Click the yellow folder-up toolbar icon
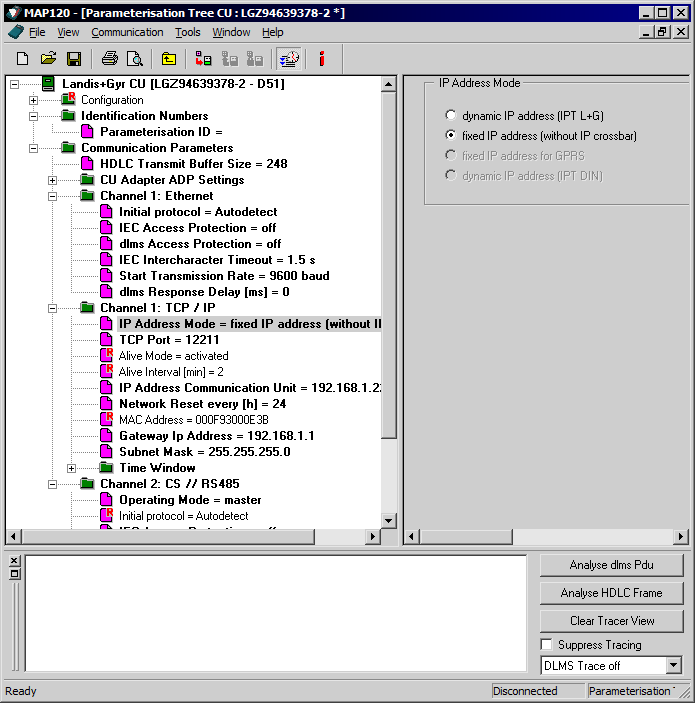Image resolution: width=695 pixels, height=703 pixels. (x=169, y=59)
